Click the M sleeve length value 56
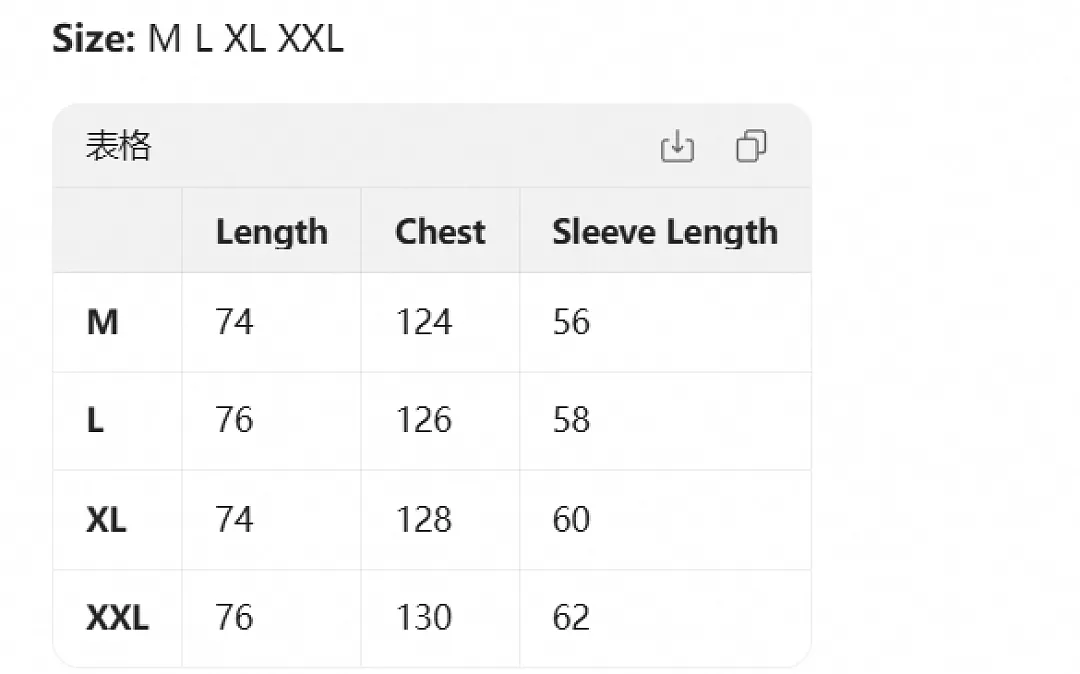This screenshot has height=674, width=1080. pos(571,322)
